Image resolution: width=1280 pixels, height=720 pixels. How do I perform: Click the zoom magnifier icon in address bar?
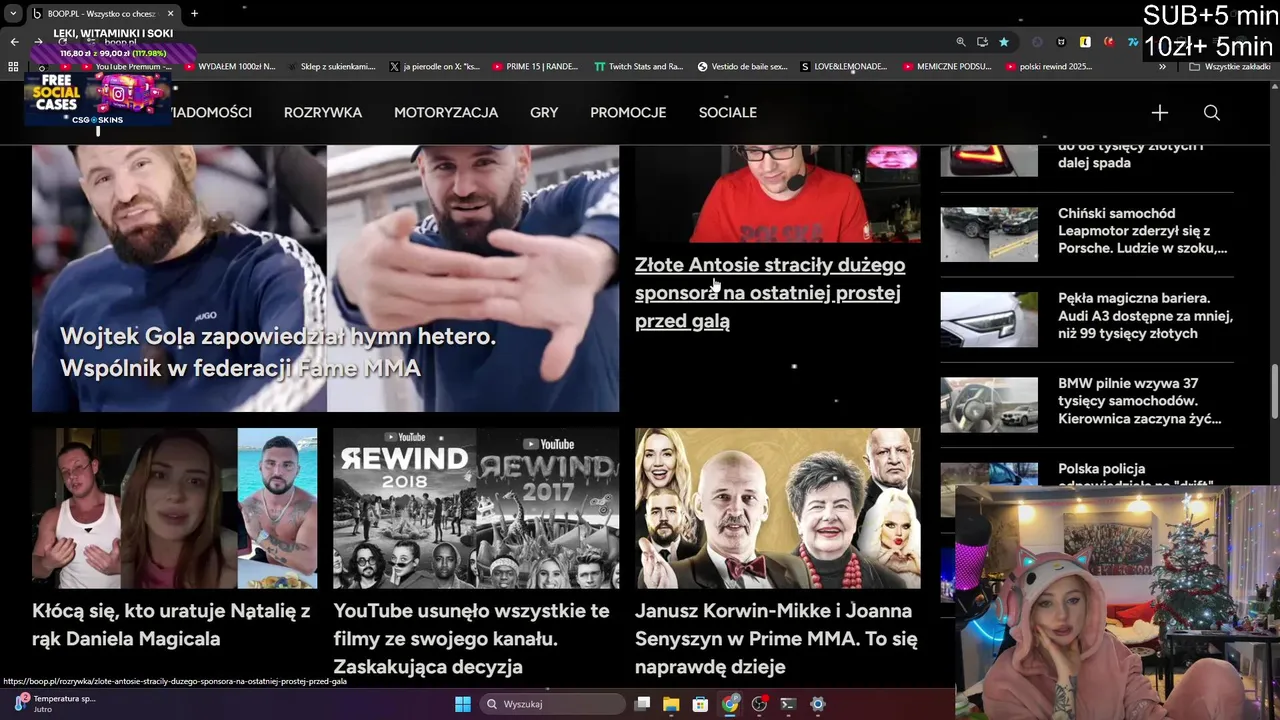[961, 42]
